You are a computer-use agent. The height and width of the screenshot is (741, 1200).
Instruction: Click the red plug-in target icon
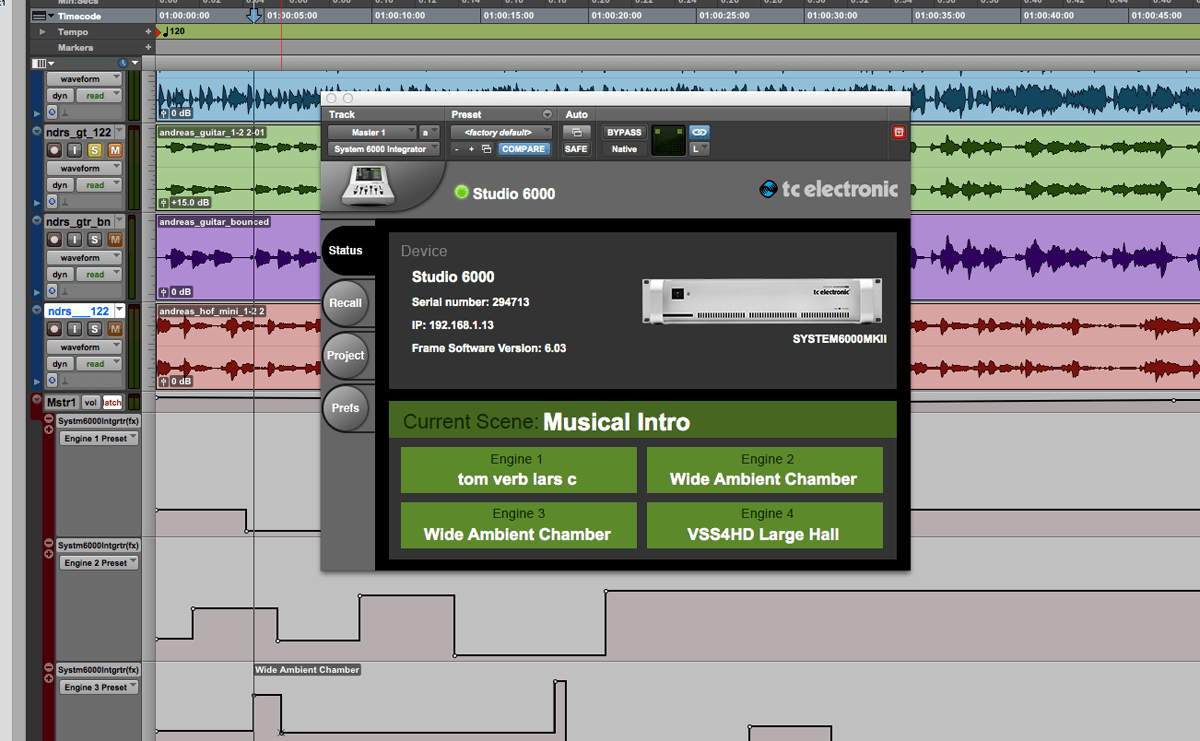[x=897, y=131]
